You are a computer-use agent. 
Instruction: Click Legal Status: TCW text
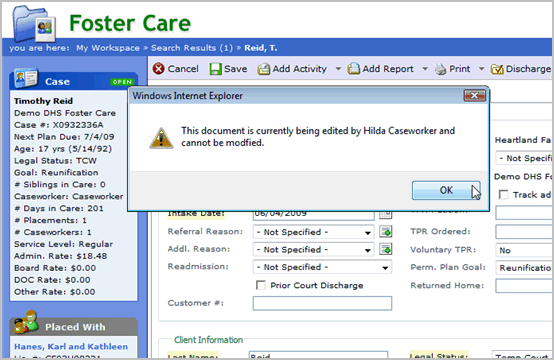tap(55, 161)
